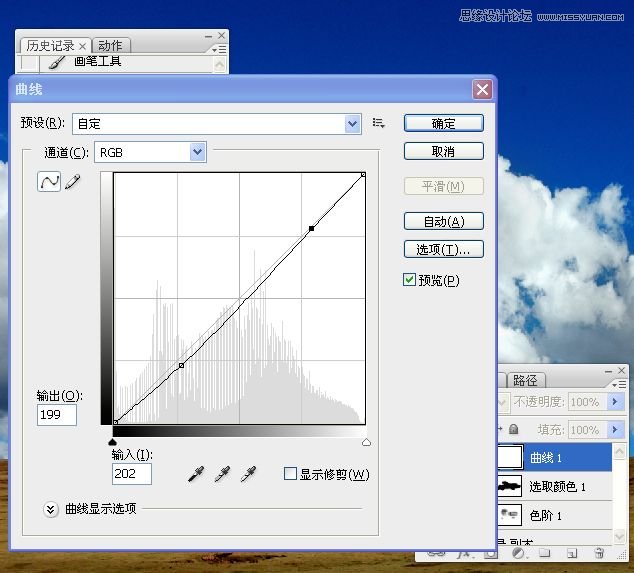The width and height of the screenshot is (634, 573).
Task: Click the Selective Color 1 mask thumbnail
Action: (x=509, y=486)
